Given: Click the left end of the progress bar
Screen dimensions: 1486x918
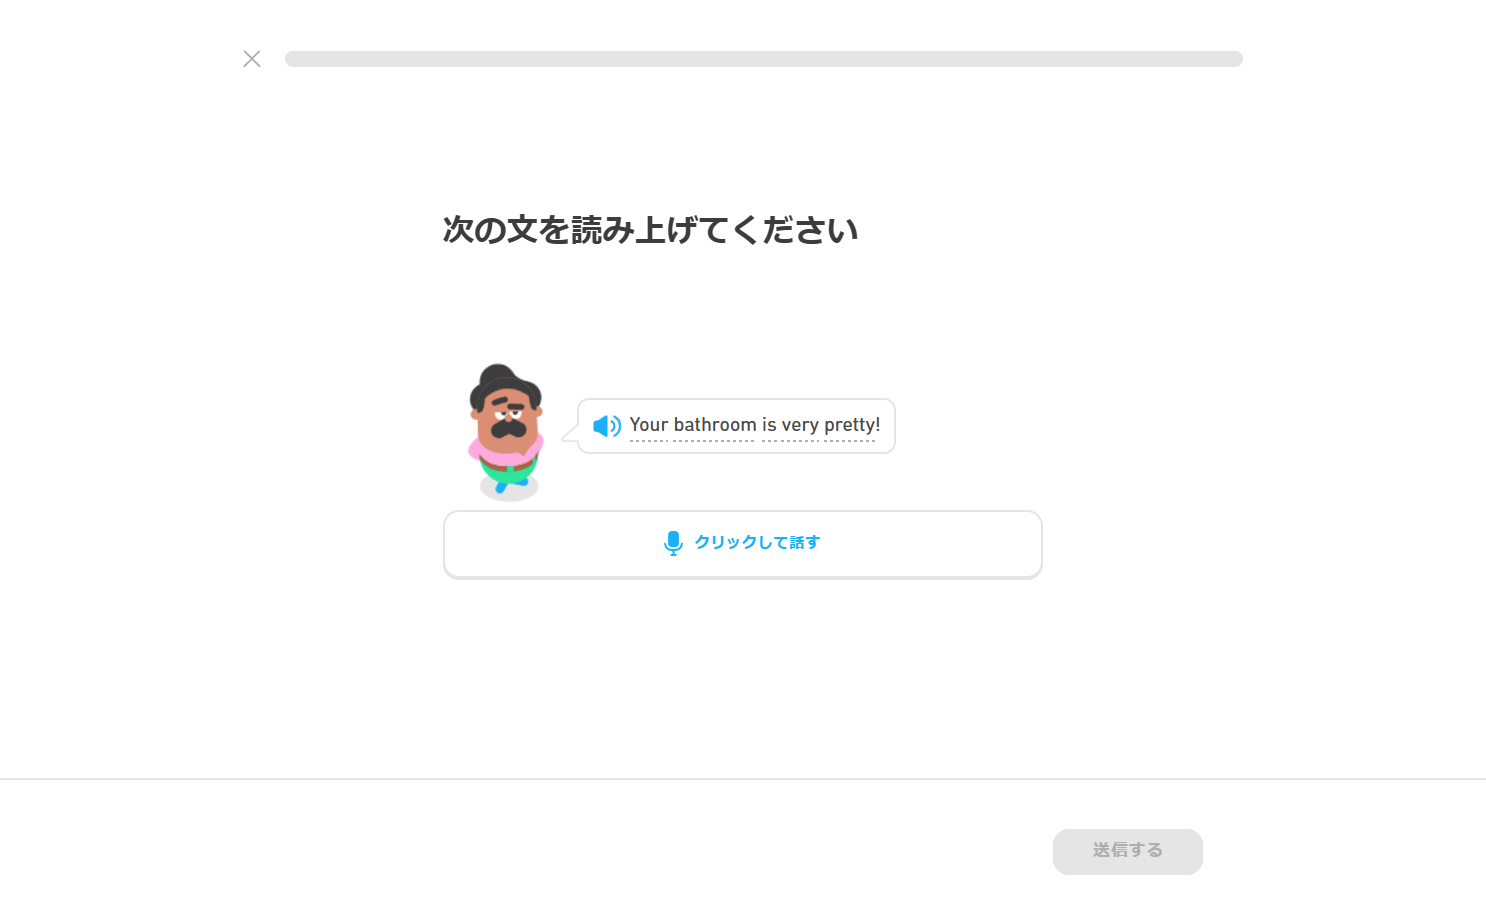Looking at the screenshot, I should pos(294,59).
